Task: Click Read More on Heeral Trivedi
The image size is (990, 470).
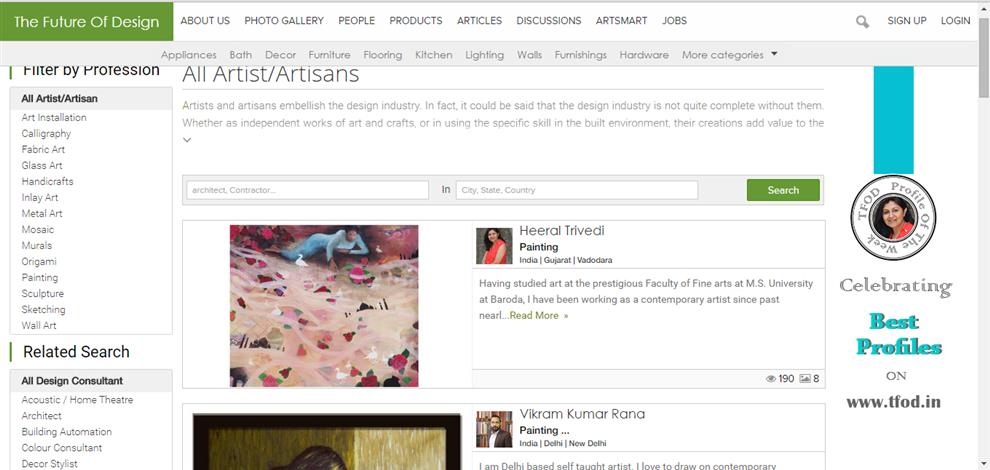Action: point(538,316)
